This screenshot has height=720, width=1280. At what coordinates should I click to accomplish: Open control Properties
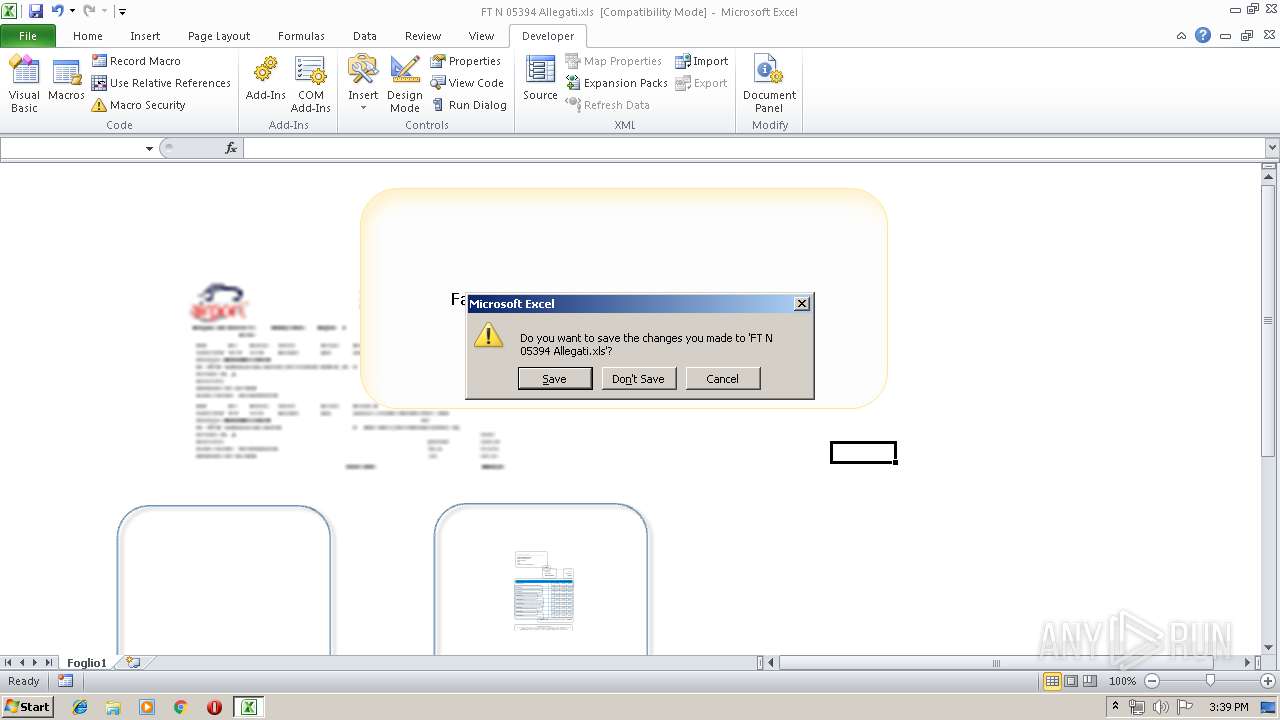click(x=466, y=61)
